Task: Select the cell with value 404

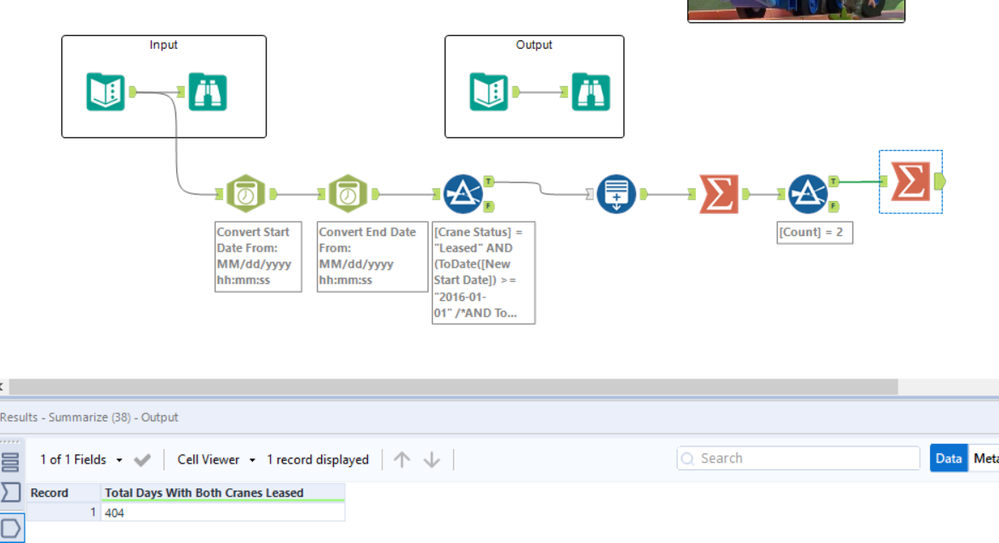Action: pyautogui.click(x=223, y=512)
